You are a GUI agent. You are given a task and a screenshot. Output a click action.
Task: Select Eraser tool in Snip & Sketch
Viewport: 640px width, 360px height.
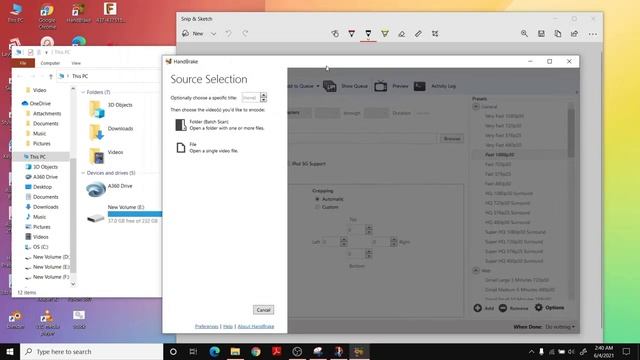[x=402, y=33]
